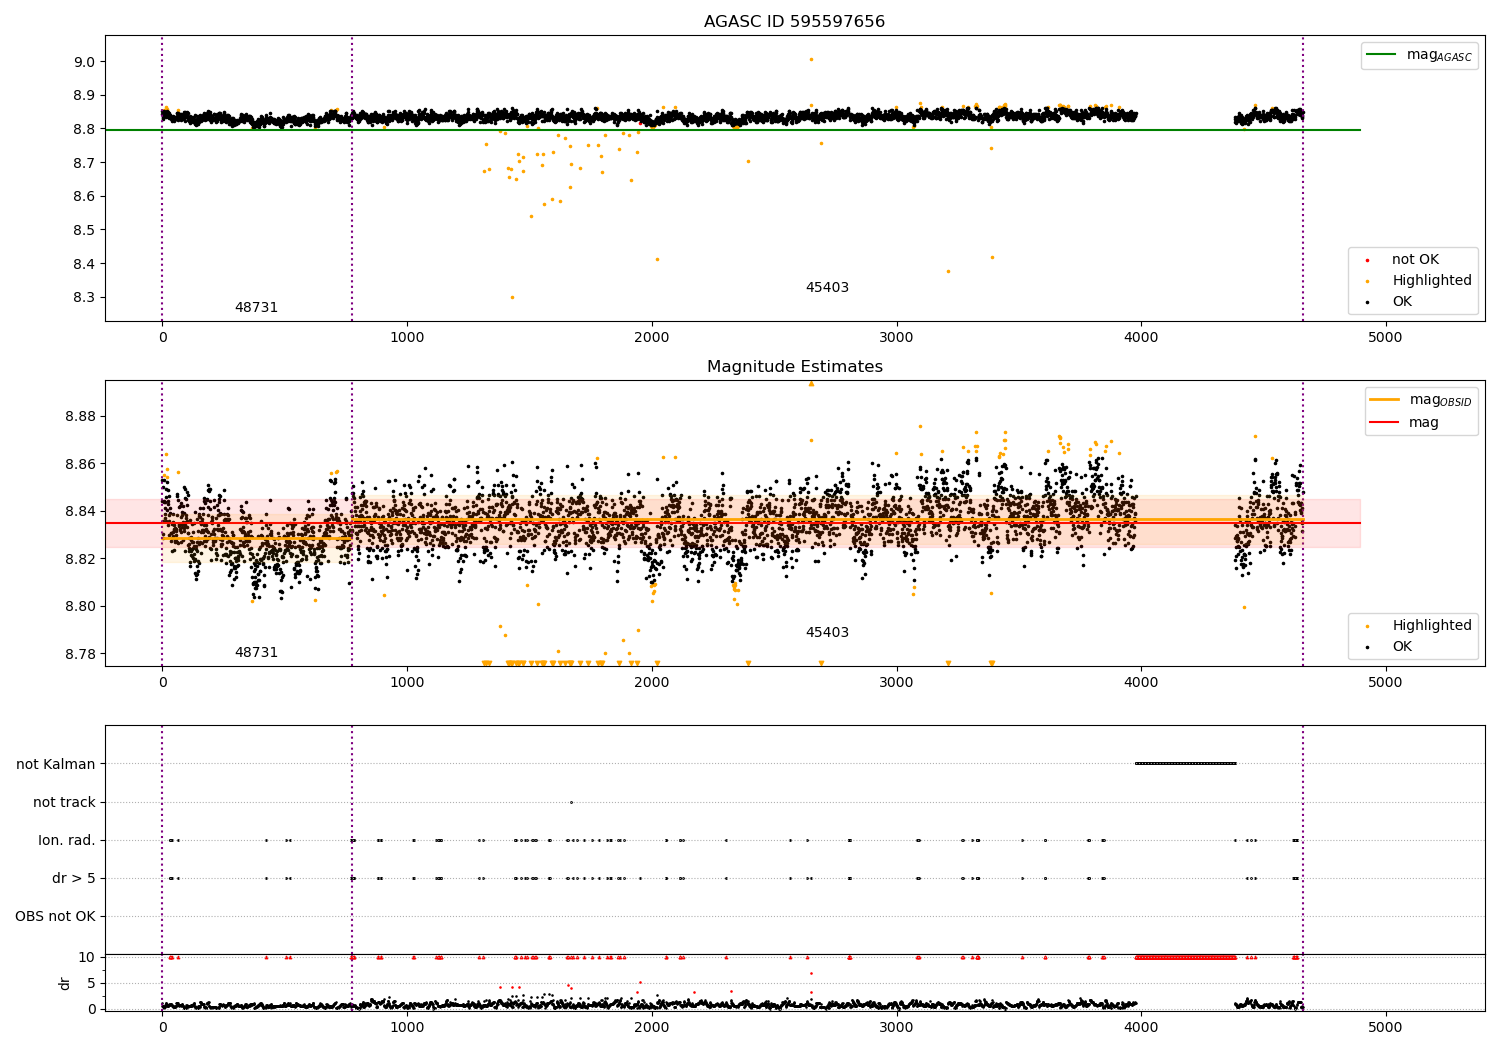The height and width of the screenshot is (1050, 1500).
Task: Click the 'not Kalman' axis label
Action: (56, 764)
